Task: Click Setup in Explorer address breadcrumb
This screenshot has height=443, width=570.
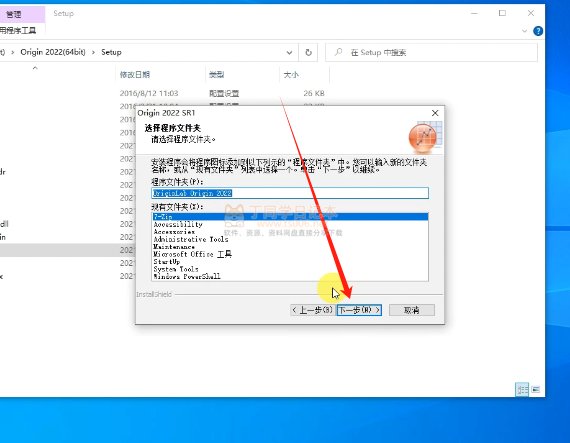Action: 111,52
